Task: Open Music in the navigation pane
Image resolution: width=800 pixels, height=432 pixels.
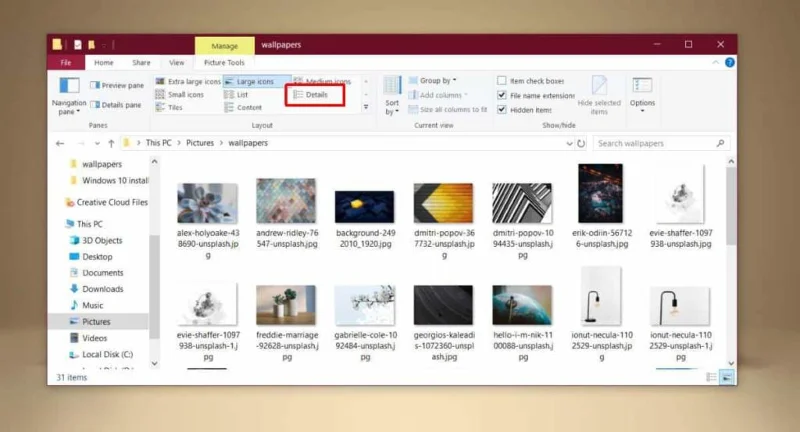Action: [x=86, y=305]
